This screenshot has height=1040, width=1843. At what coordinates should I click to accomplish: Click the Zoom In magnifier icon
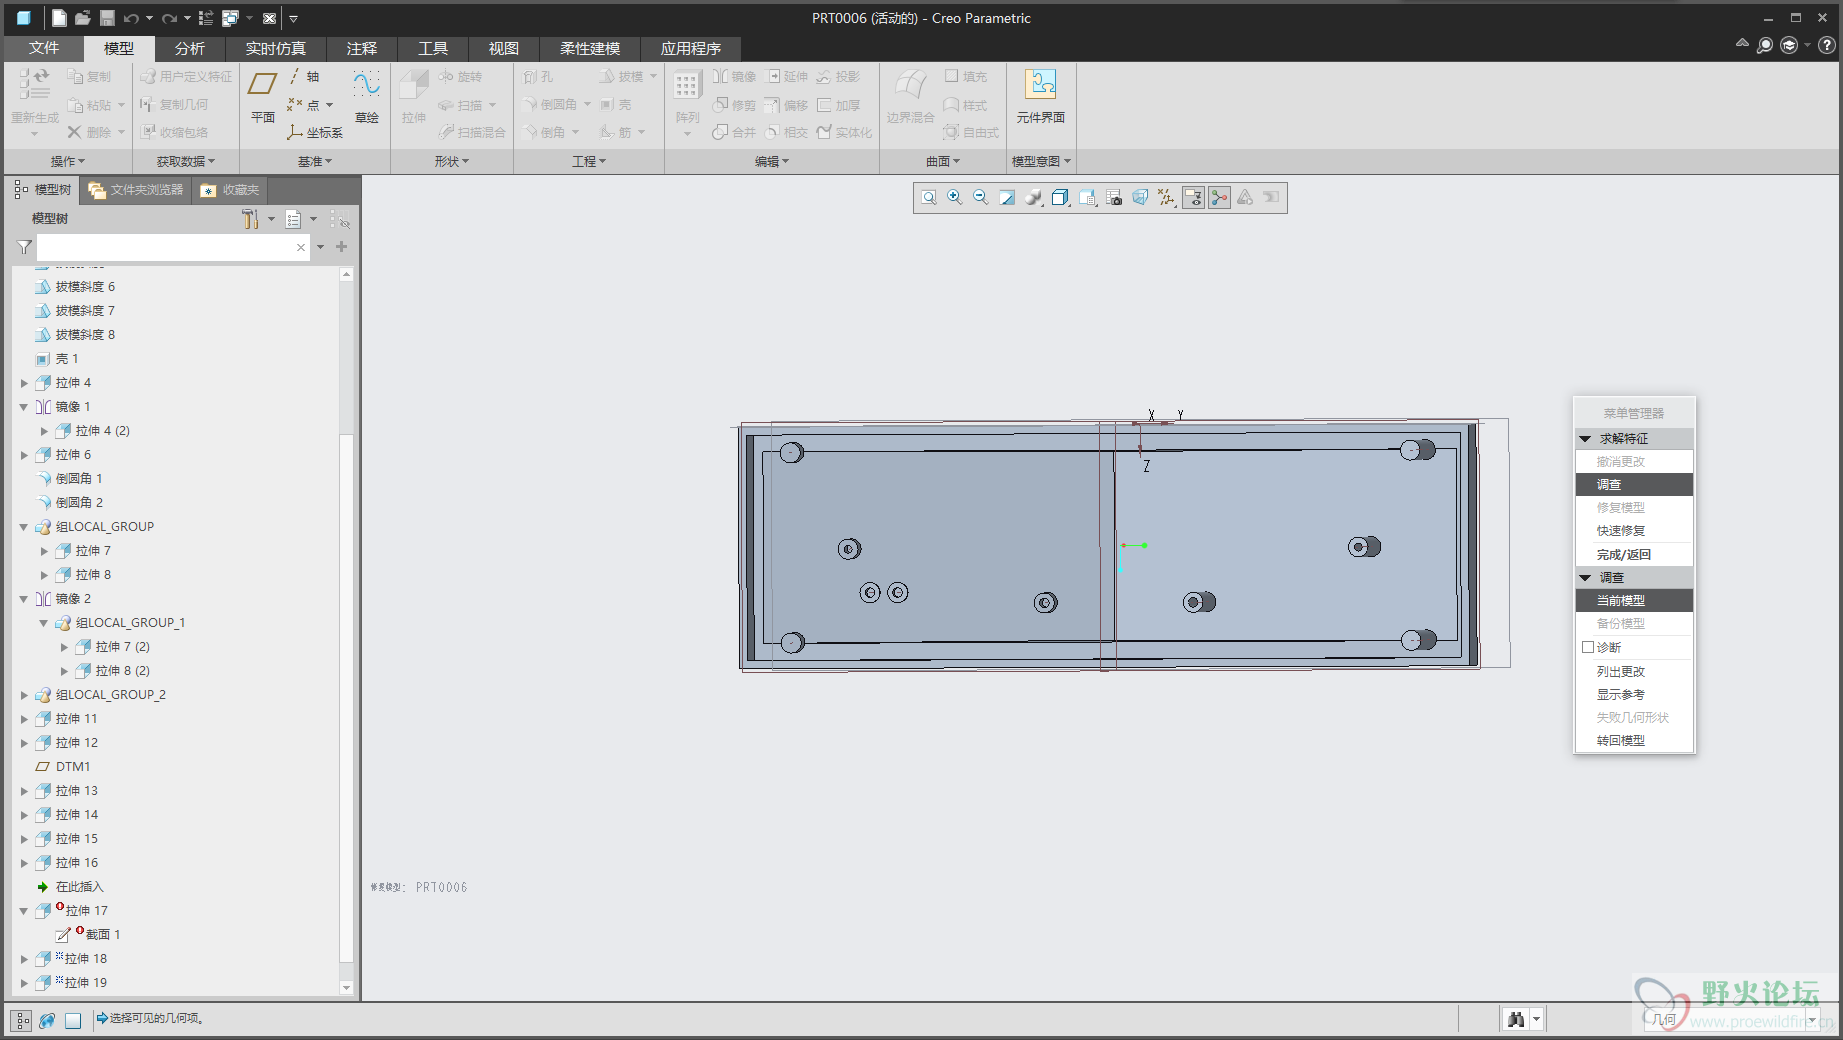click(x=955, y=198)
